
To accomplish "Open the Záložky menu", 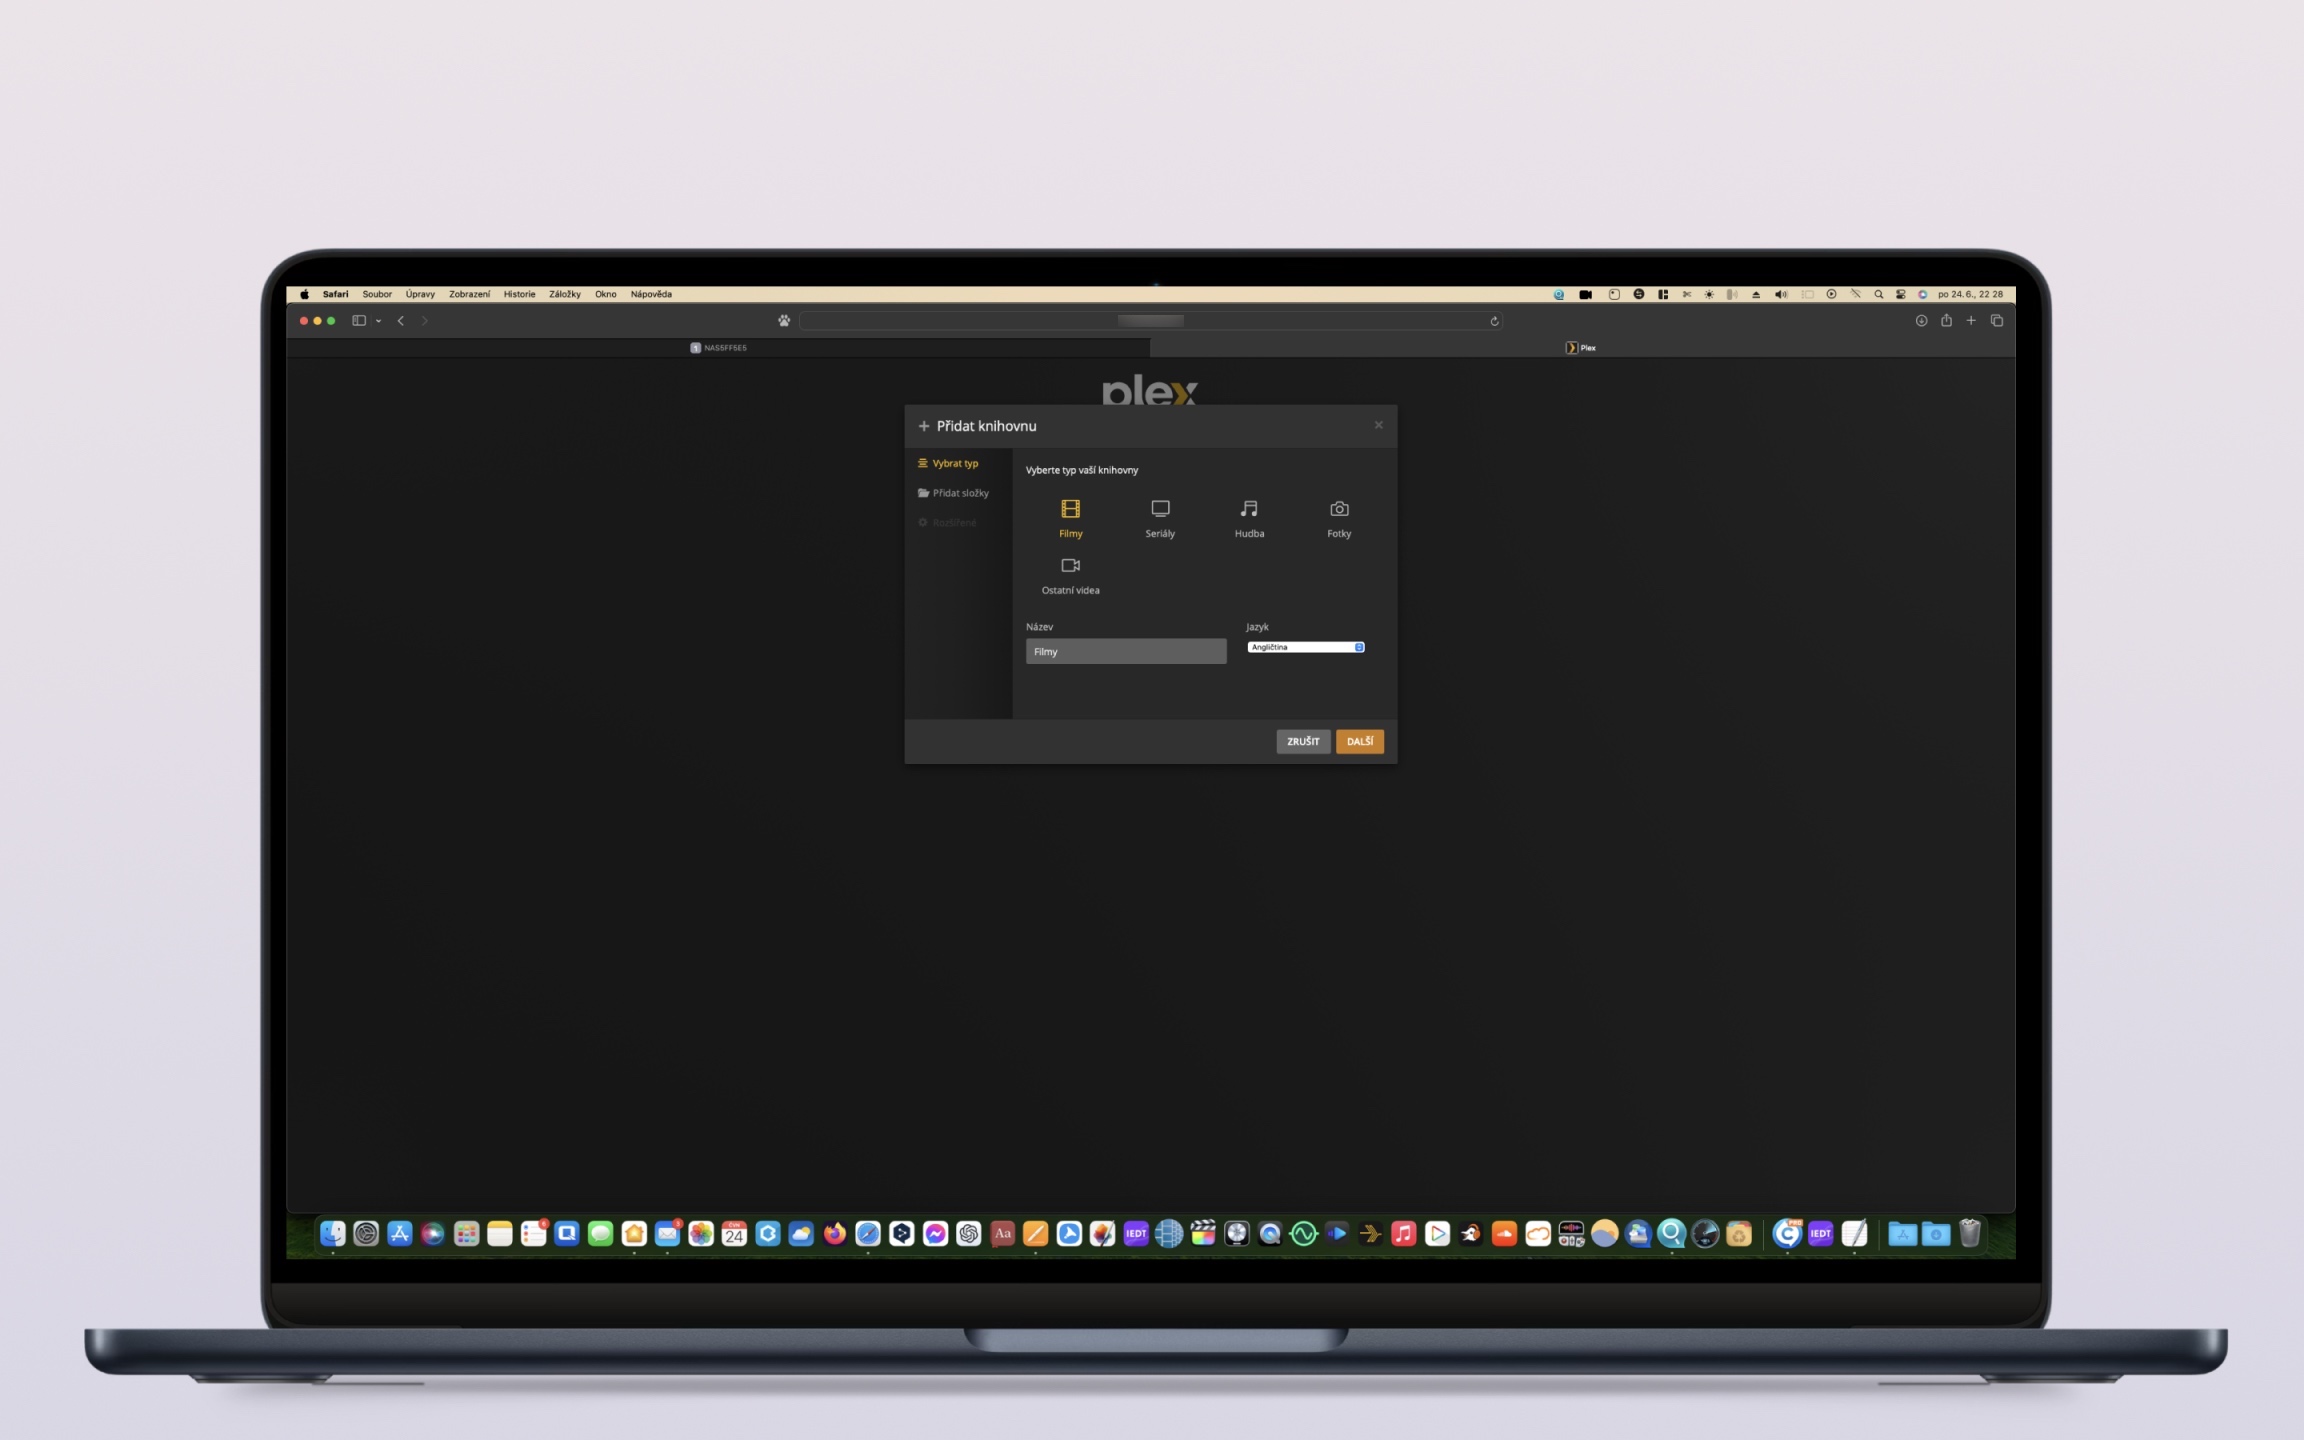I will 564,294.
